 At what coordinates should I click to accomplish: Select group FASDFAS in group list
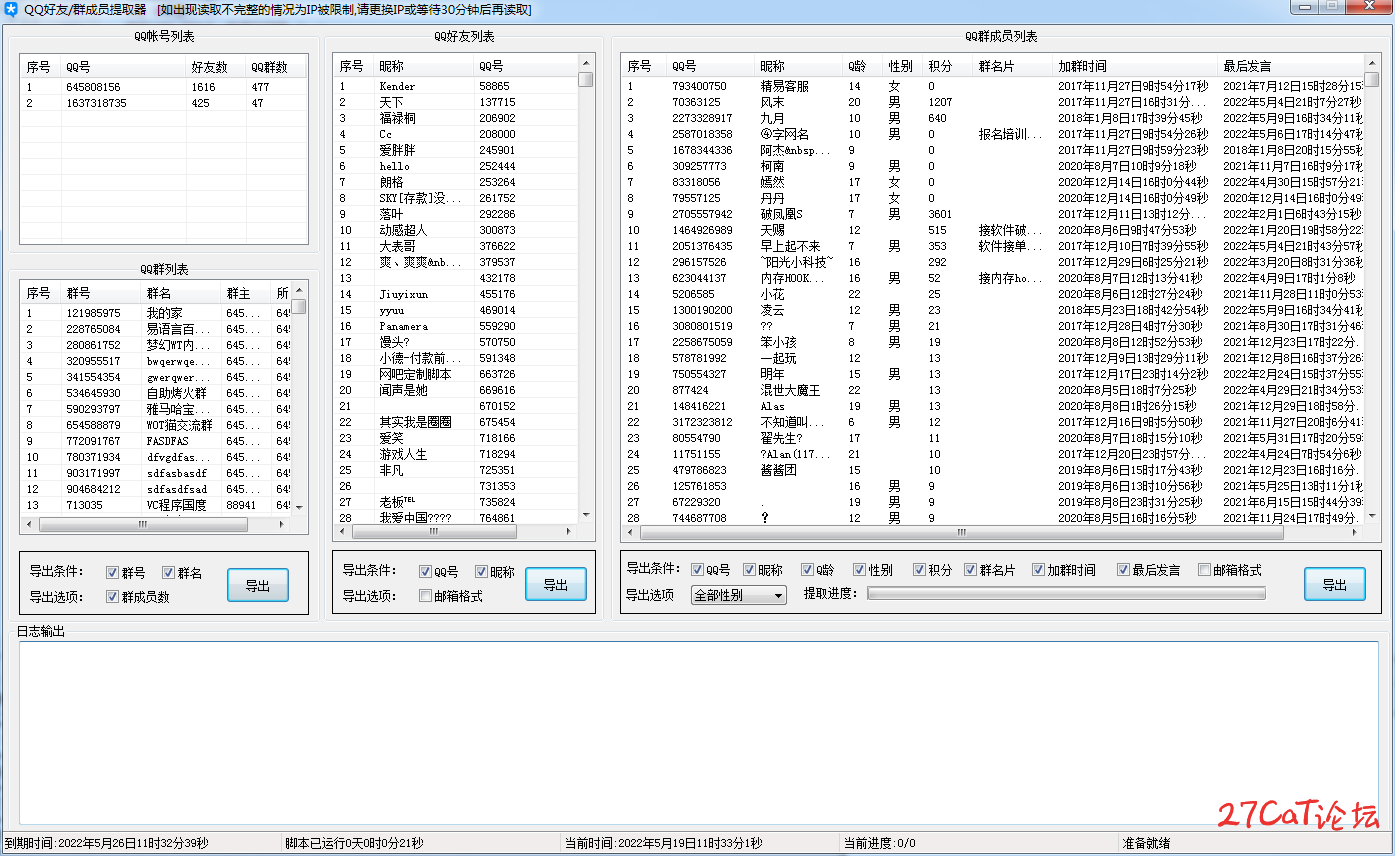(x=156, y=441)
